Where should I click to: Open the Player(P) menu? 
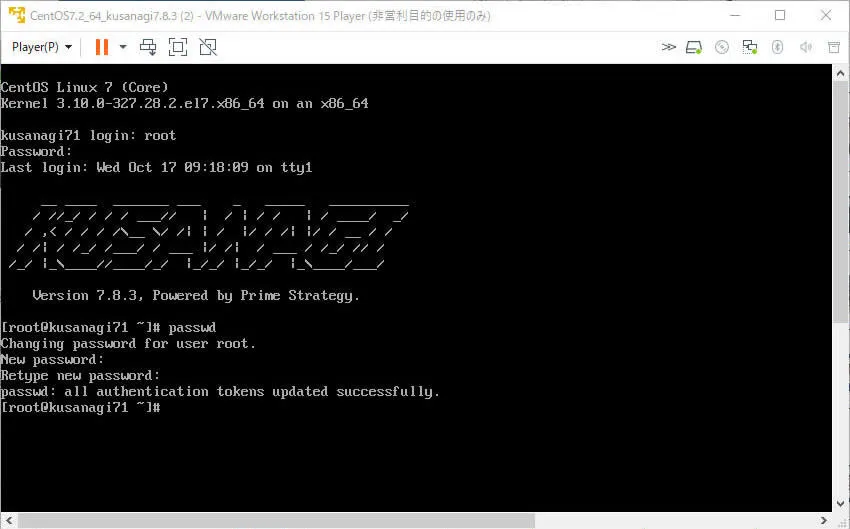click(x=42, y=47)
